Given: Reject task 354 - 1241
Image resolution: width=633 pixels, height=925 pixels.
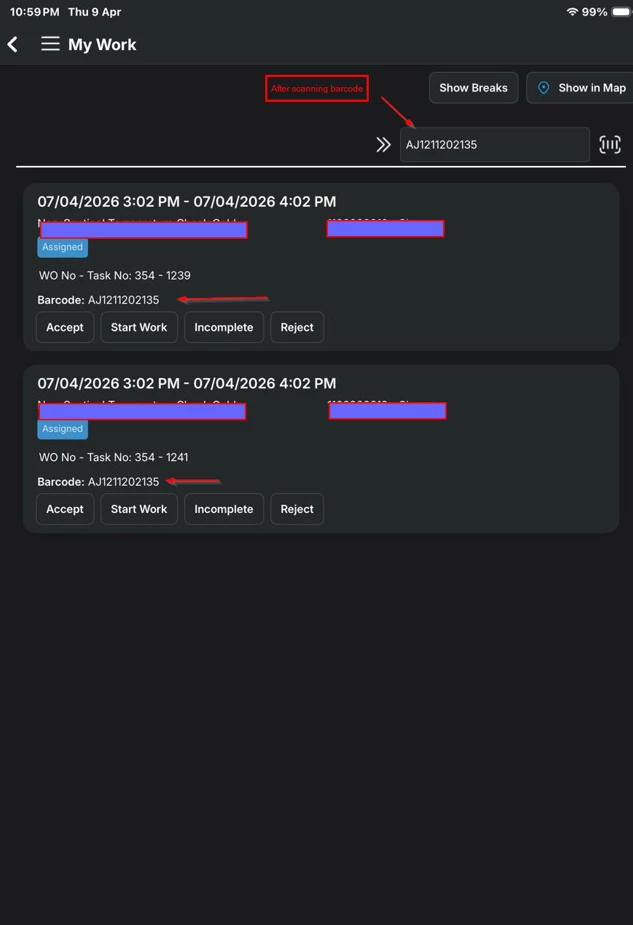Looking at the screenshot, I should point(297,509).
